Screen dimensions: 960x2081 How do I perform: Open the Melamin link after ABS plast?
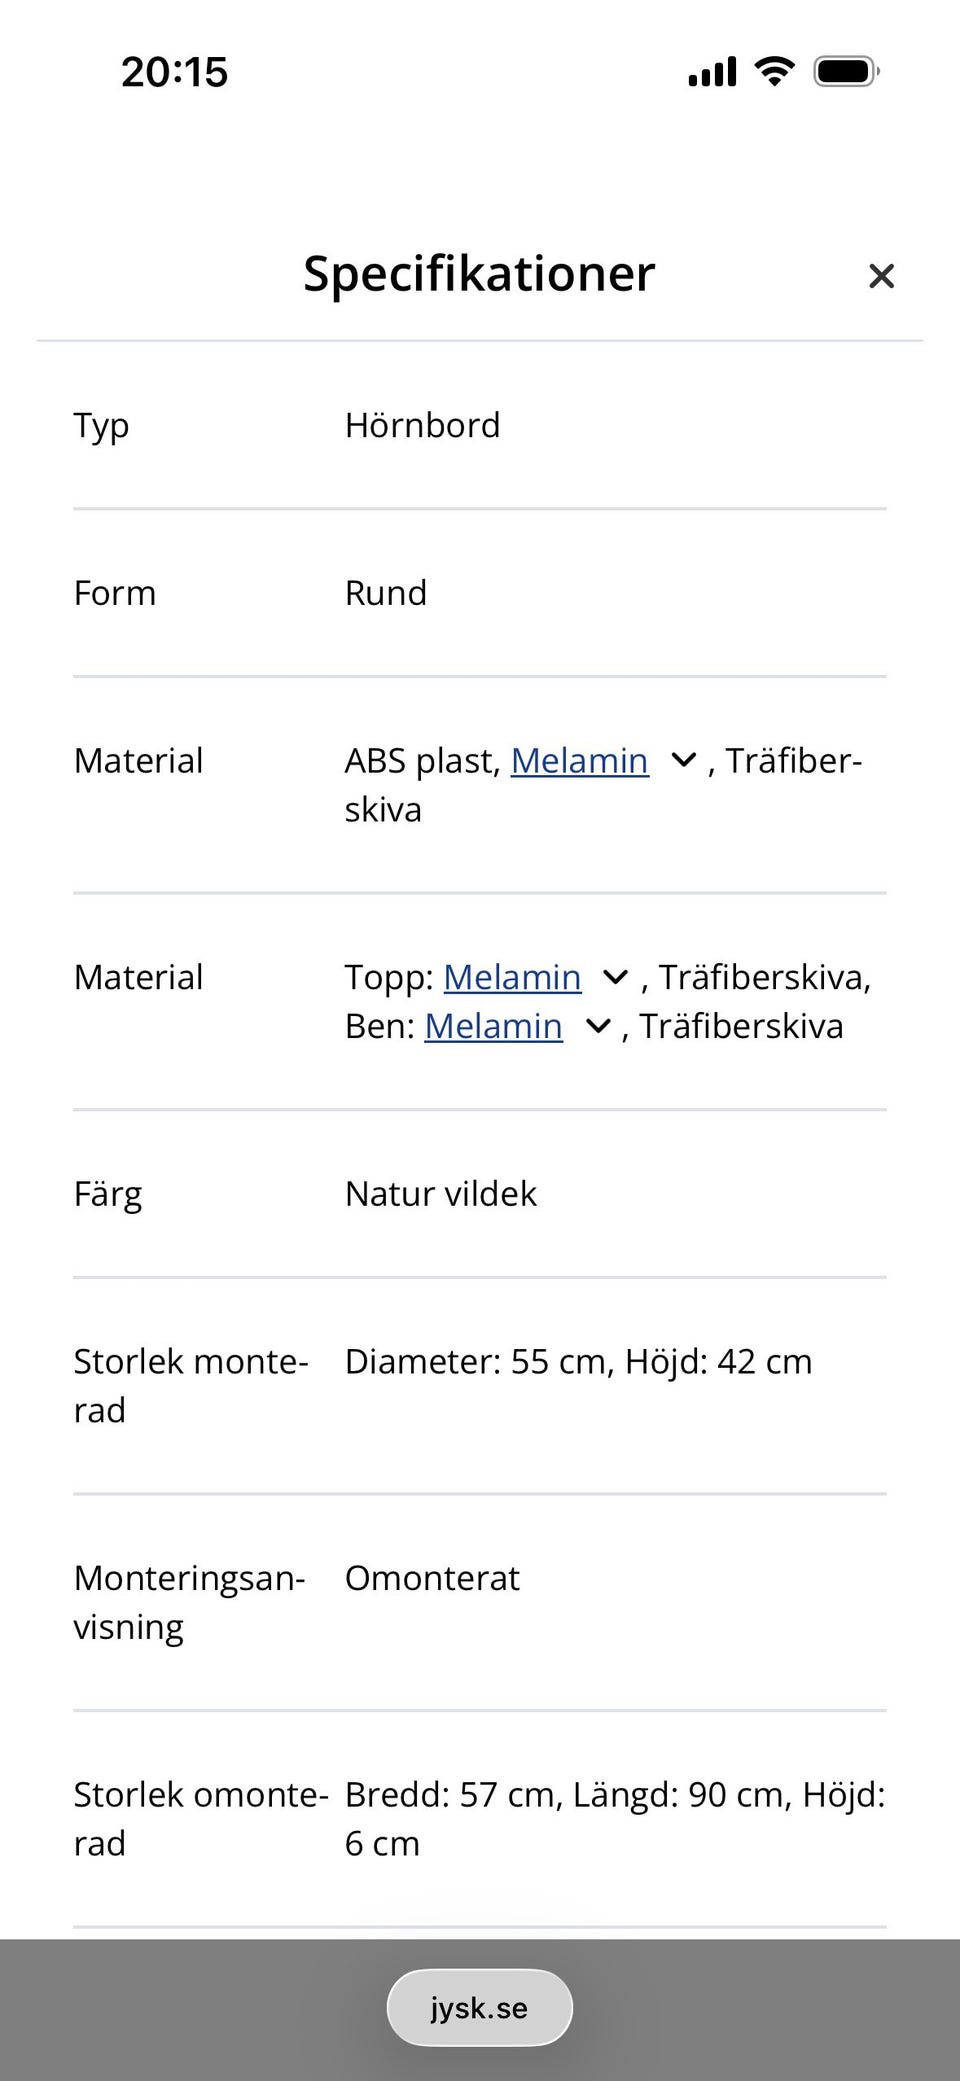click(x=580, y=761)
